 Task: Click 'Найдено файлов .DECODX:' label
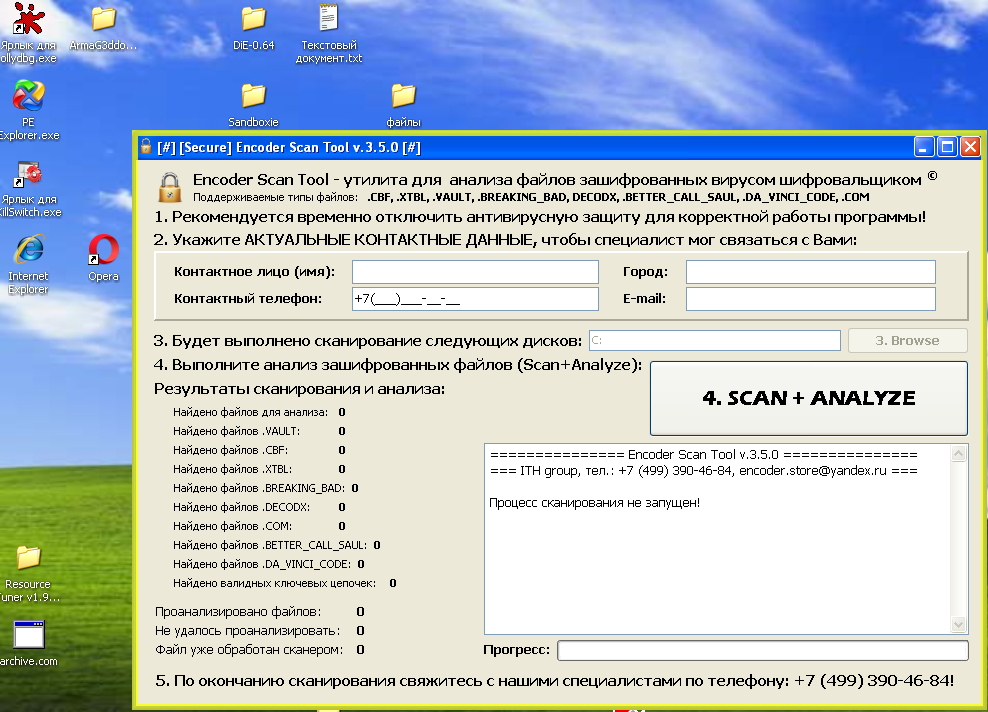point(241,507)
